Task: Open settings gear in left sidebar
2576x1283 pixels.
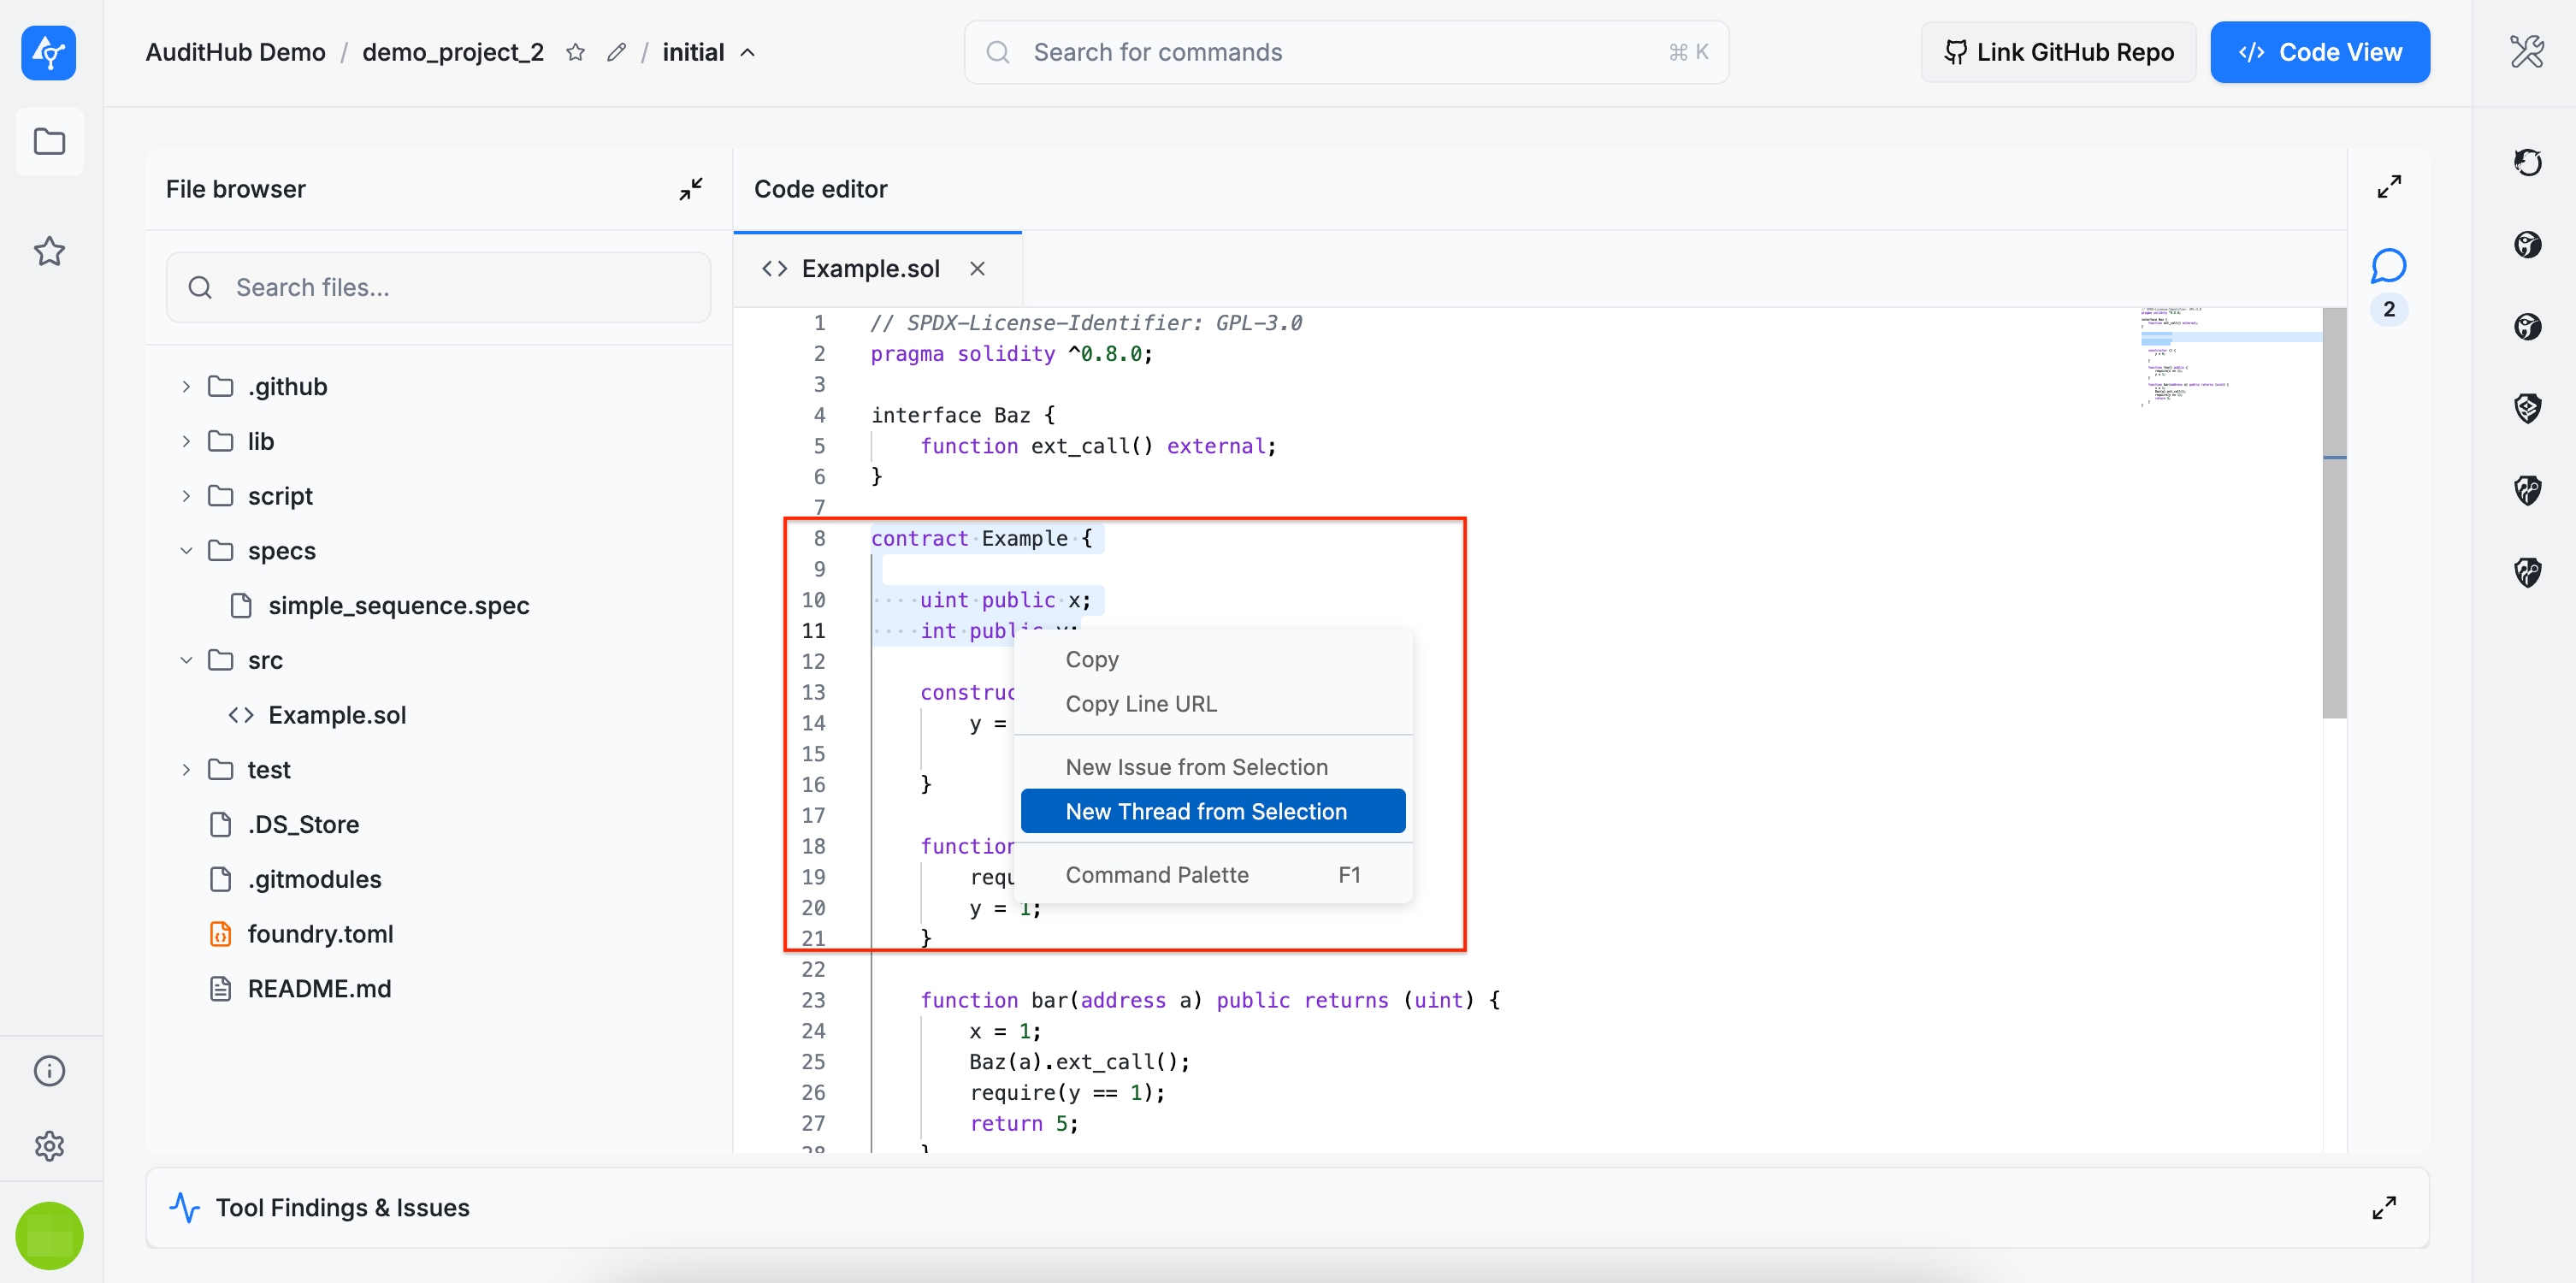Action: [49, 1145]
